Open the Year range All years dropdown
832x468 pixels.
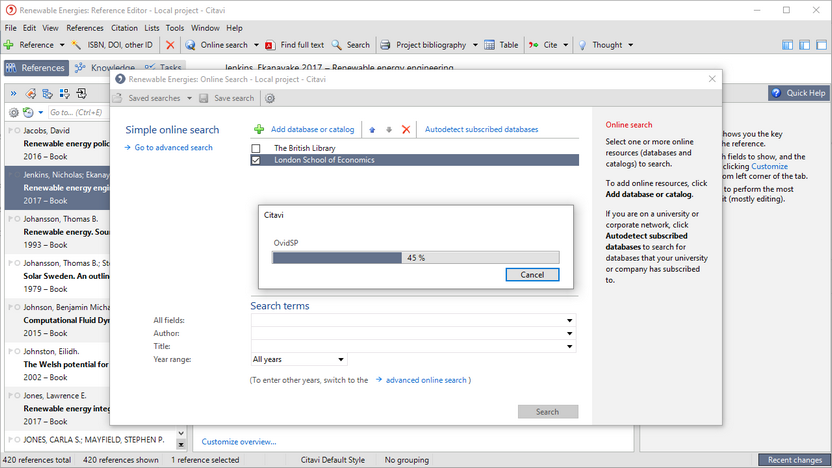[299, 359]
